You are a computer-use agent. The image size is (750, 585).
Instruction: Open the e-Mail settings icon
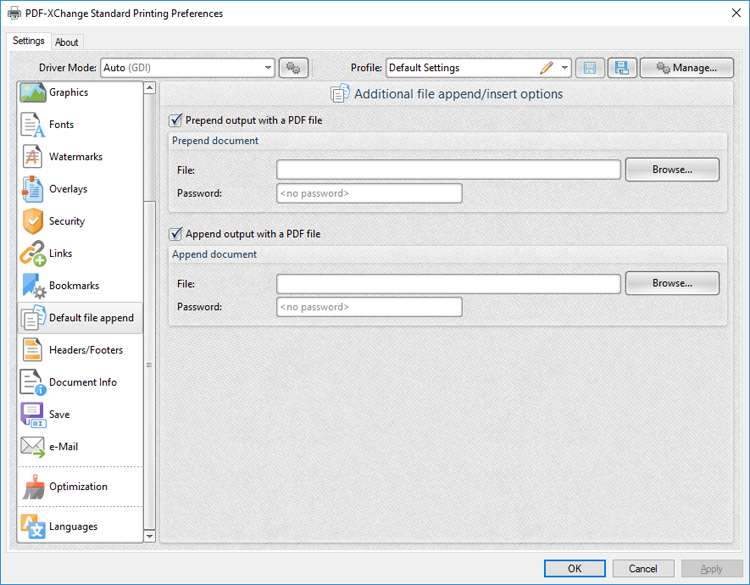(33, 447)
